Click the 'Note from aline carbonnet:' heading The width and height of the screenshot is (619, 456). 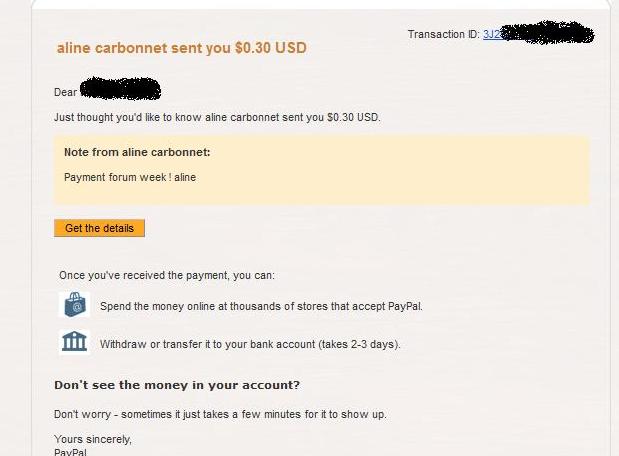coord(137,152)
